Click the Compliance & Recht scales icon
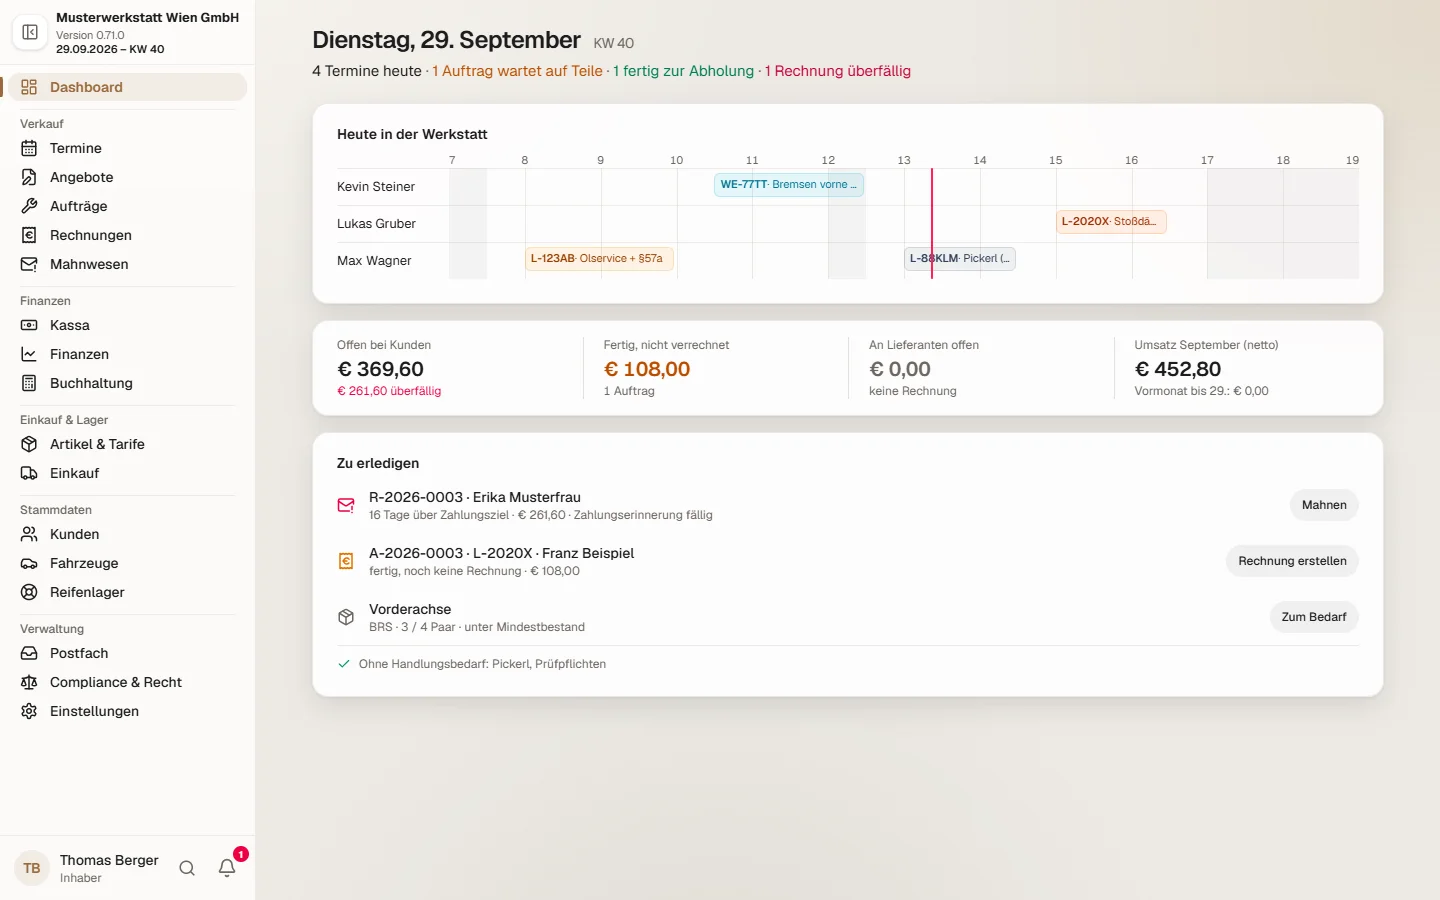 [29, 682]
